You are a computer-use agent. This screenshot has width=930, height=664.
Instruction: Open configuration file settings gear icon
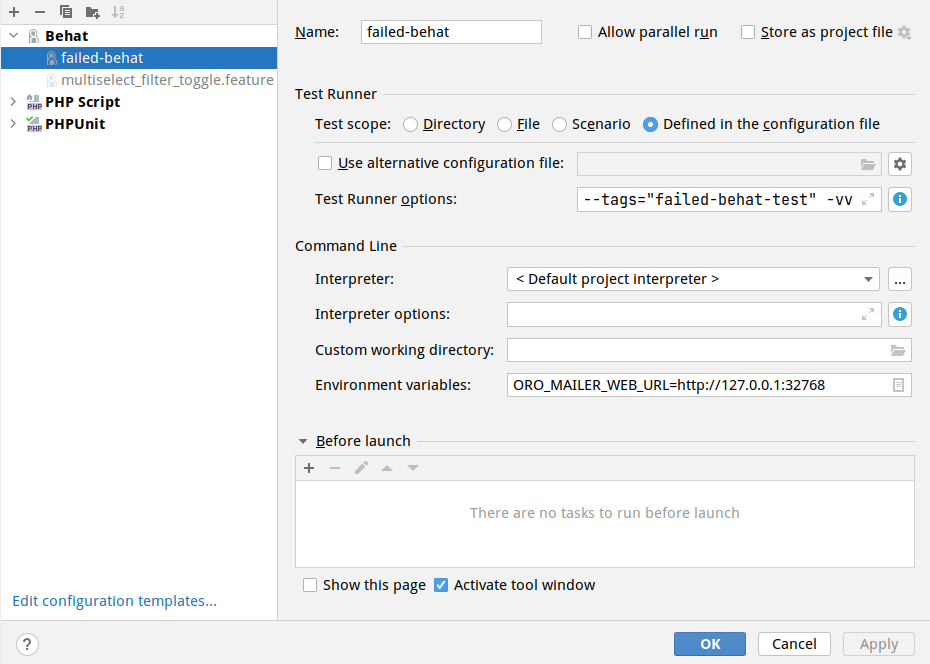(x=899, y=164)
